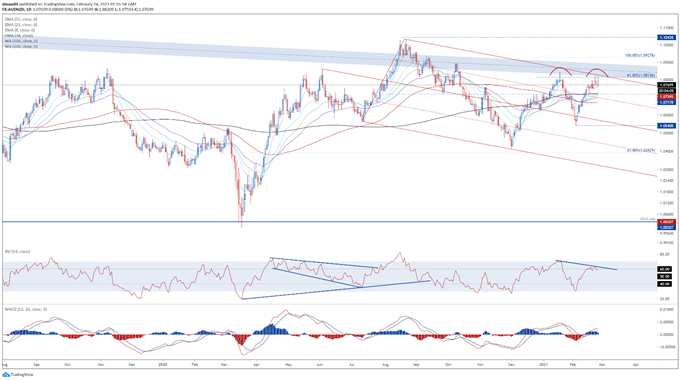Click the TradingView cloud logo icon
The image size is (680, 380).
6,375
